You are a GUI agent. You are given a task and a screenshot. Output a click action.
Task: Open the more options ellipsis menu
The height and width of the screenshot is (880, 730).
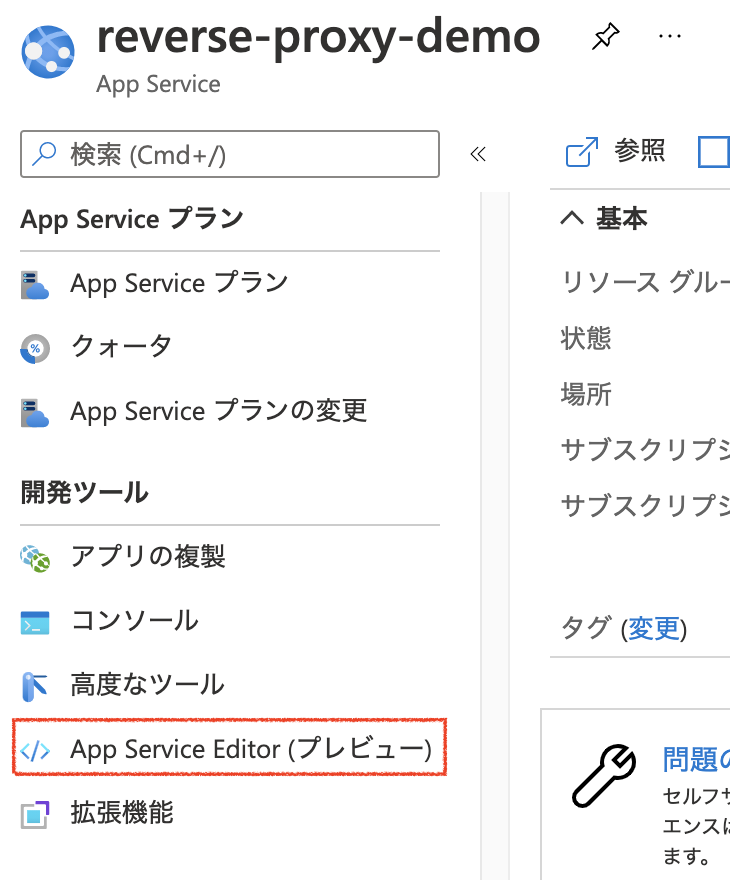(x=669, y=36)
